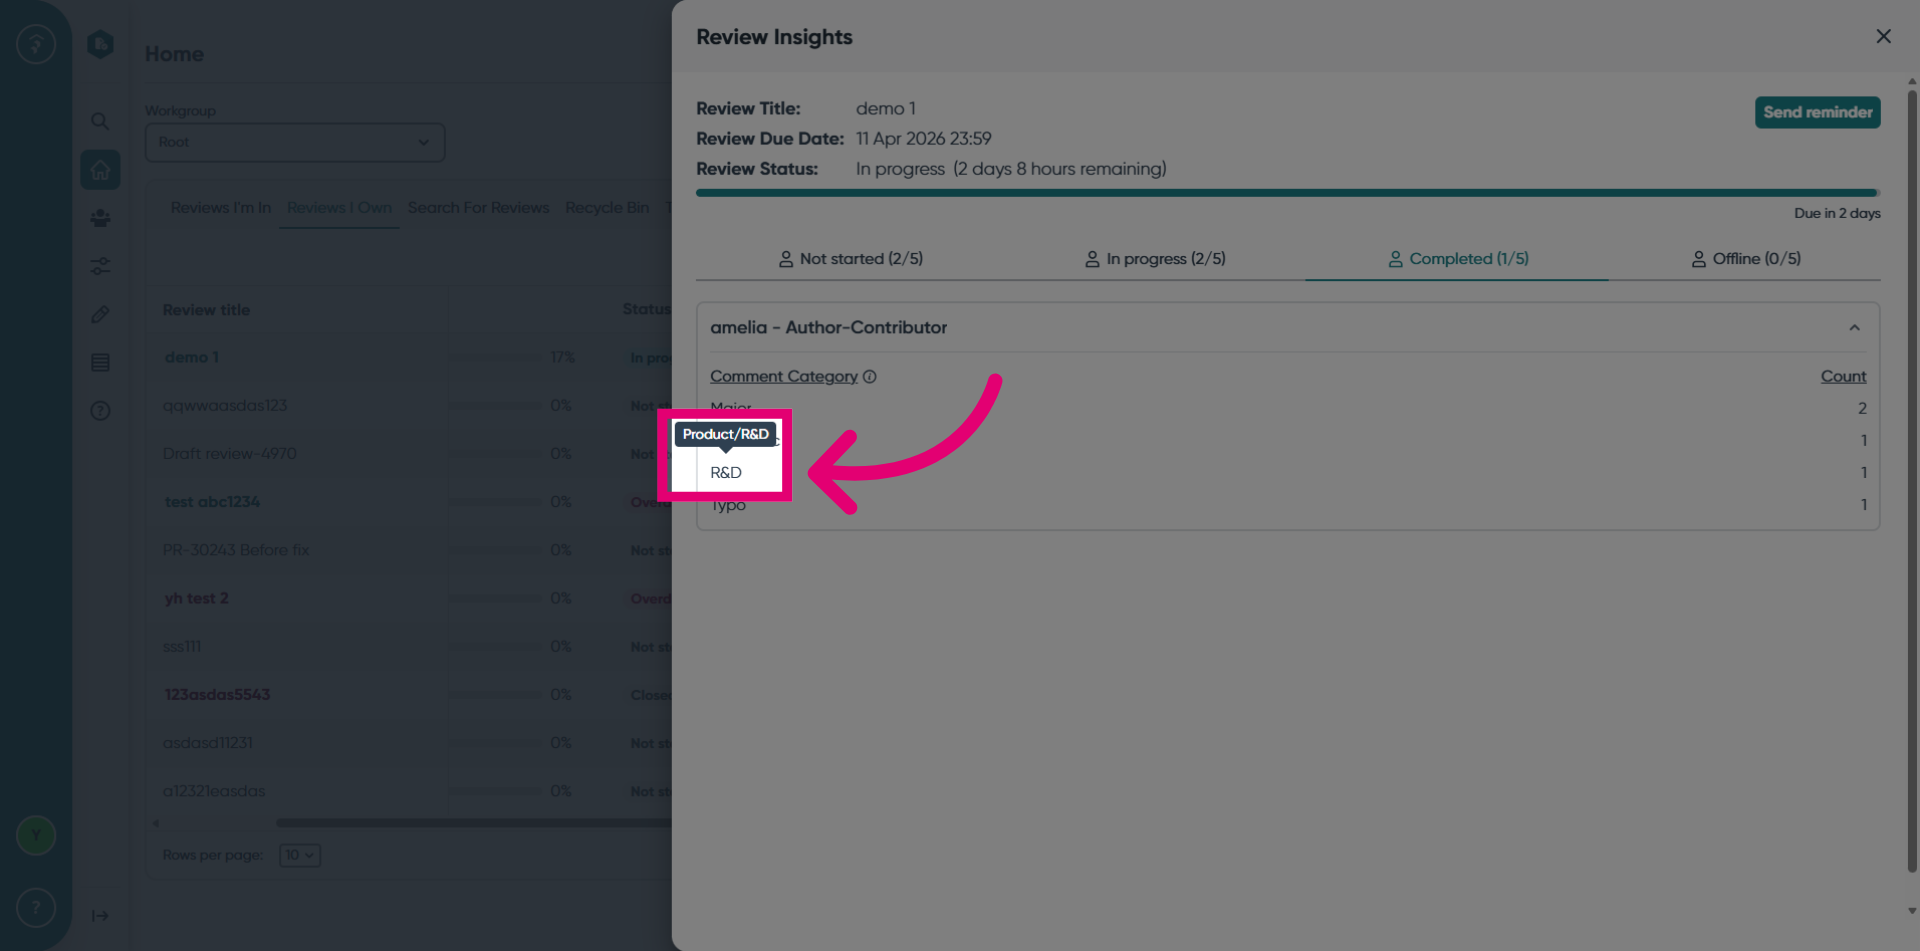This screenshot has height=951, width=1920.
Task: Switch to the Offline (0/5) tab
Action: click(x=1746, y=259)
